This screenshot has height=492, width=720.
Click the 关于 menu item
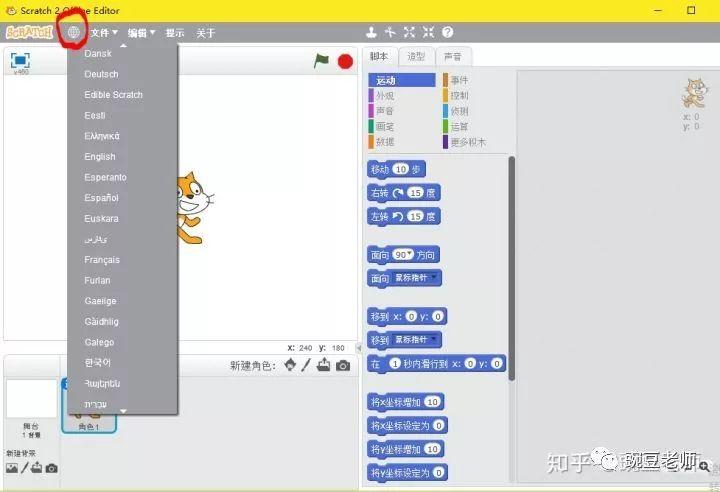click(x=206, y=33)
